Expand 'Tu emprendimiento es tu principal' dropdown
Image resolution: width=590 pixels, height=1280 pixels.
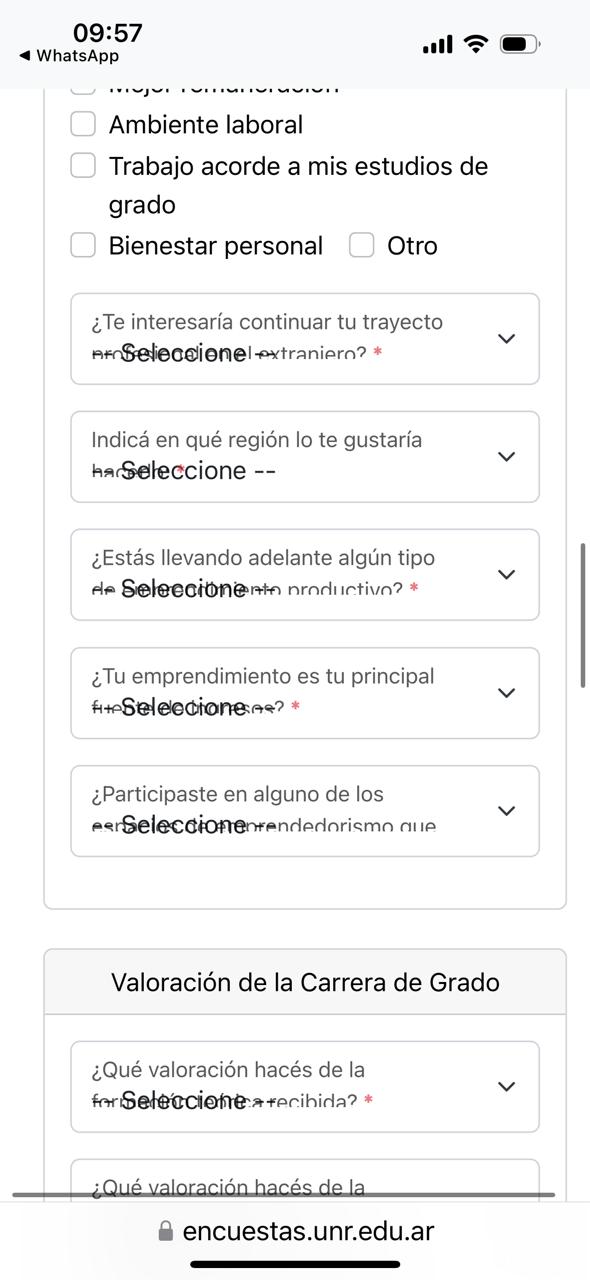(305, 693)
